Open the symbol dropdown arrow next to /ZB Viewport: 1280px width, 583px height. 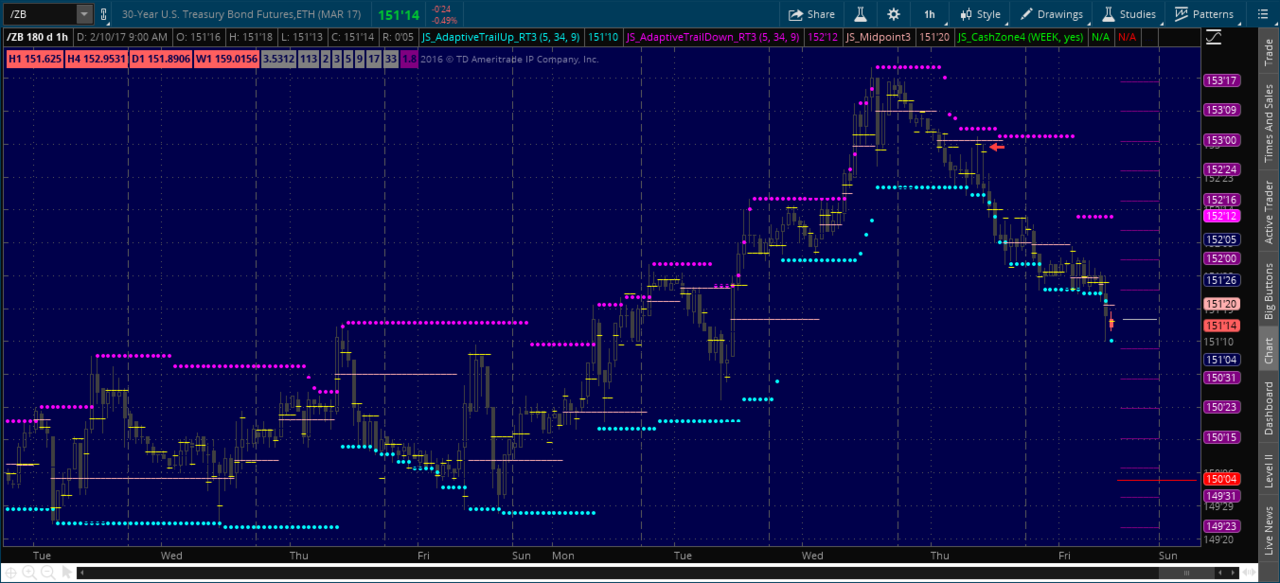click(84, 14)
